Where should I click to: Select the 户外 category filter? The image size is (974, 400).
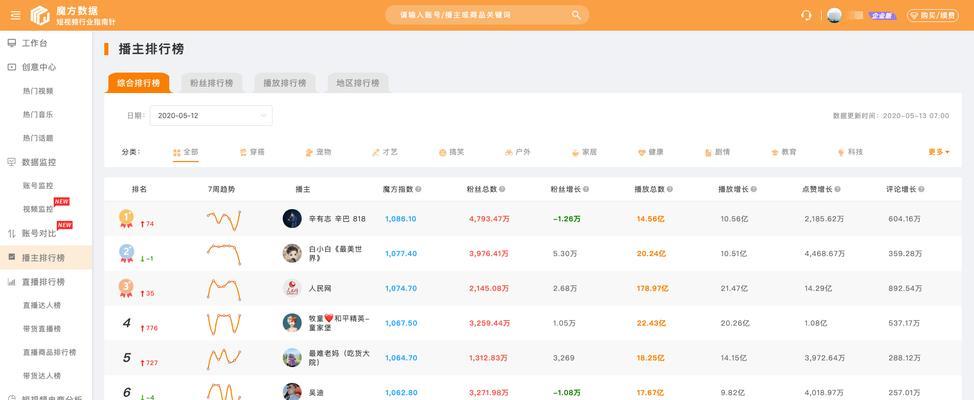517,152
